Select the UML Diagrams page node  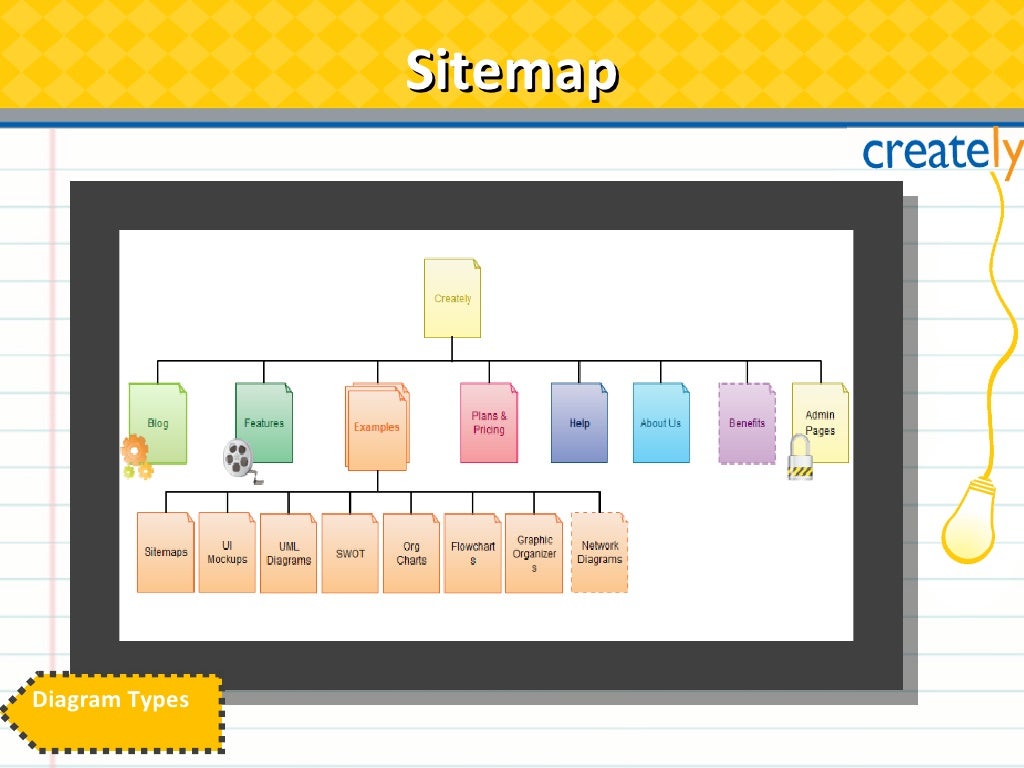click(289, 553)
